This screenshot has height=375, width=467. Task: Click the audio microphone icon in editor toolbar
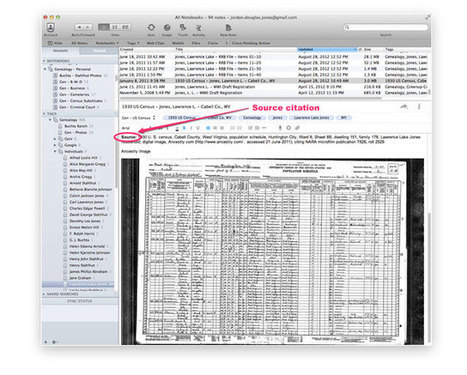point(280,128)
